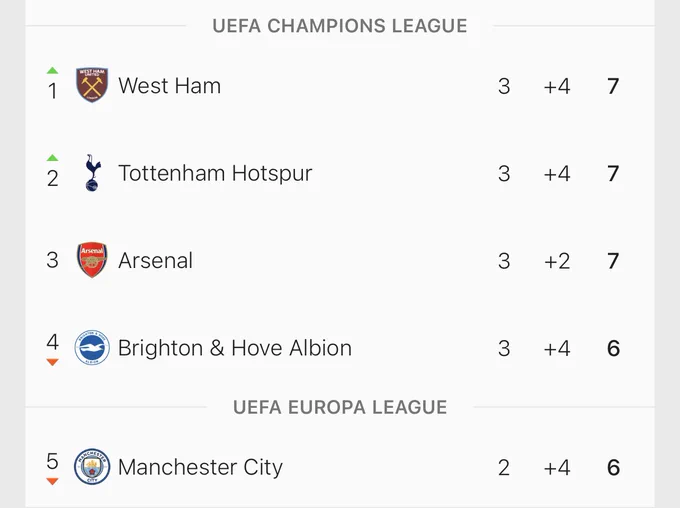The width and height of the screenshot is (680, 508).
Task: Click green up arrow above Tottenham rank
Action: (x=52, y=157)
